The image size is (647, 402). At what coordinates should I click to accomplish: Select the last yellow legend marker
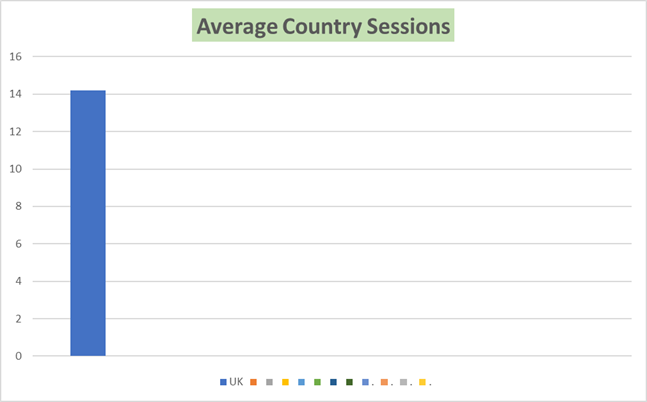(422, 382)
